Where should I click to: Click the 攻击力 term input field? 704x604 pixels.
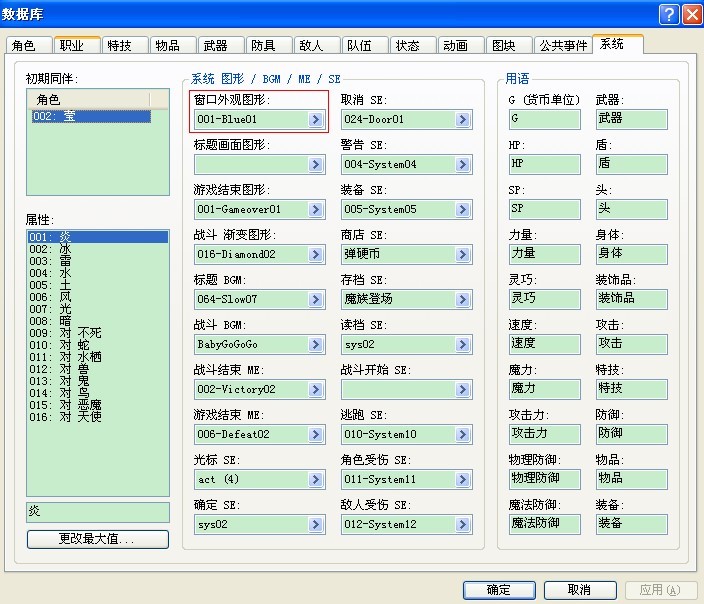pos(545,434)
